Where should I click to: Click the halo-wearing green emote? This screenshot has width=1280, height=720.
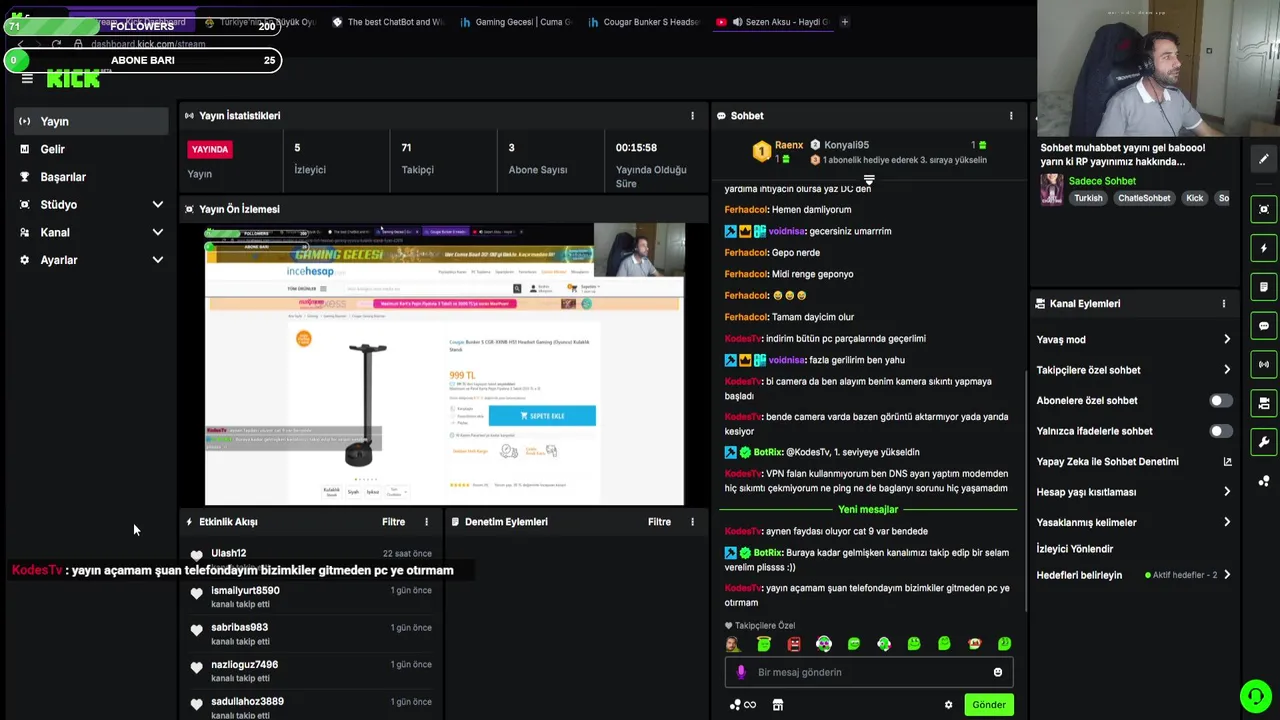coord(764,644)
